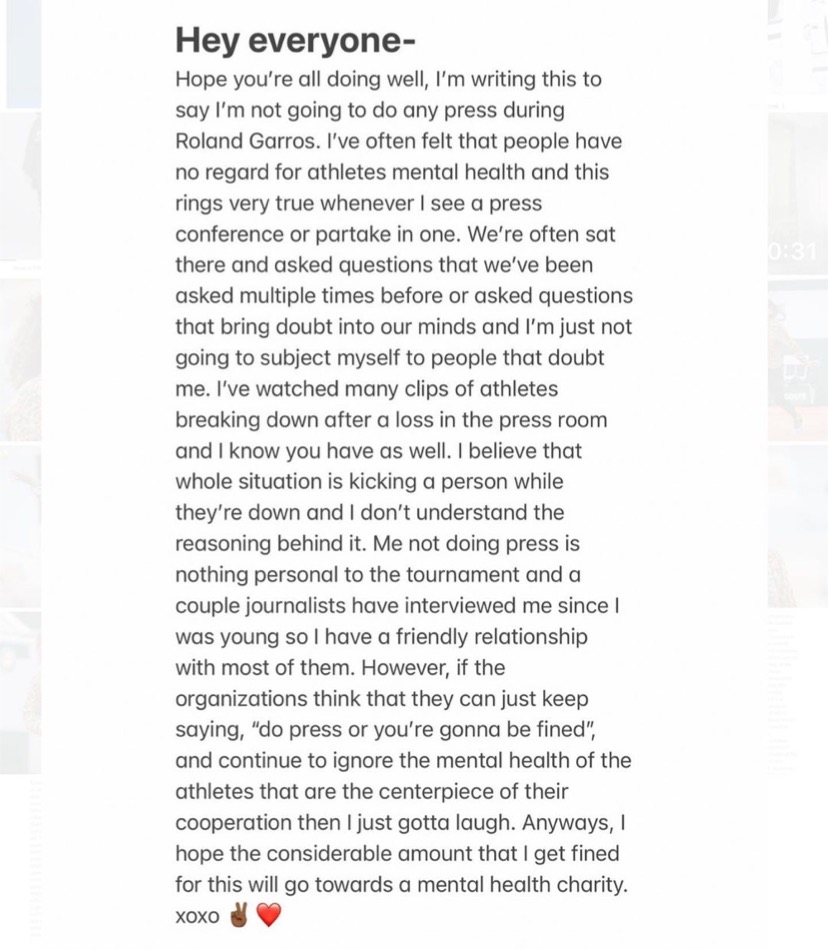The width and height of the screenshot is (828, 949).
Task: Click the words "Roland Garros"
Action: (x=246, y=141)
